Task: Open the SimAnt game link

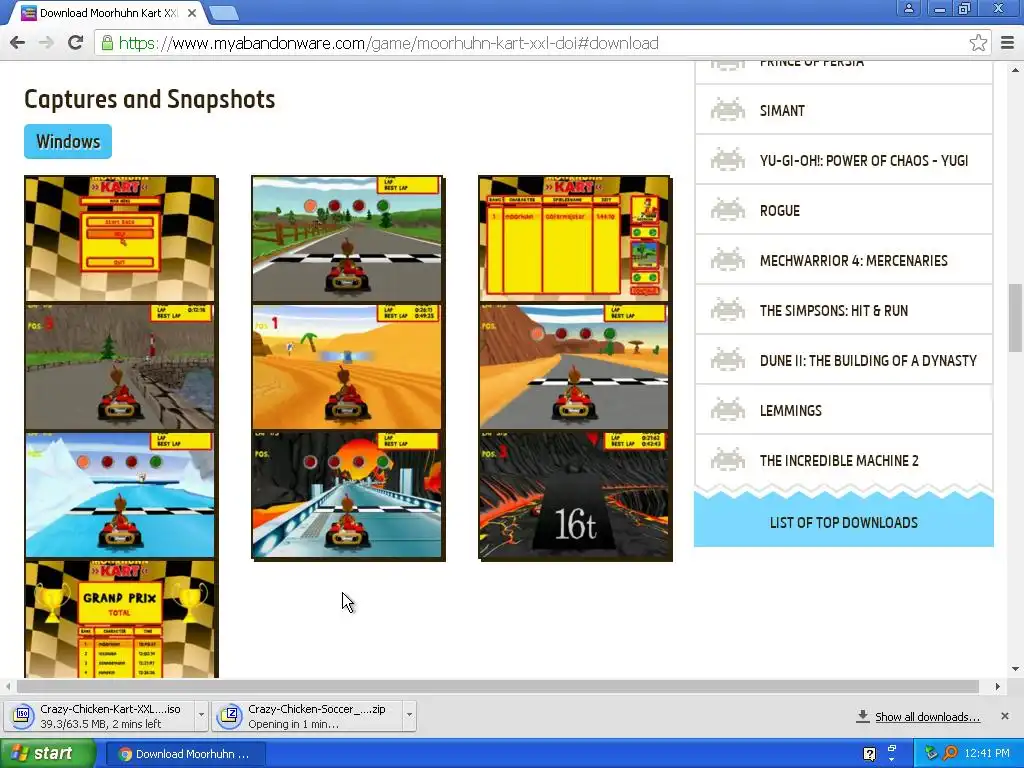Action: point(782,110)
